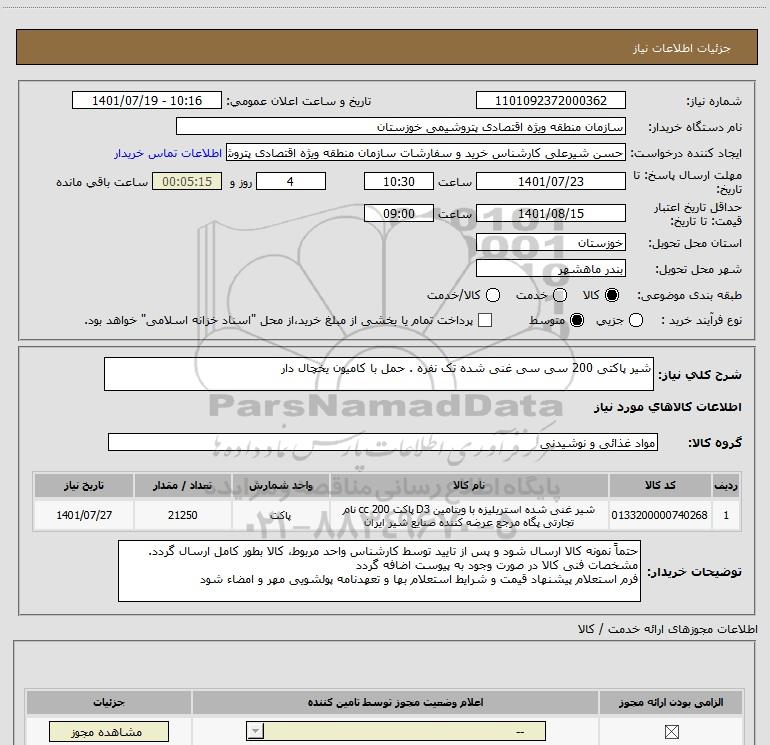Click the goods group field مواد غذائی و نوشیدنی
Viewport: 770px width, 745px height.
pos(383,442)
